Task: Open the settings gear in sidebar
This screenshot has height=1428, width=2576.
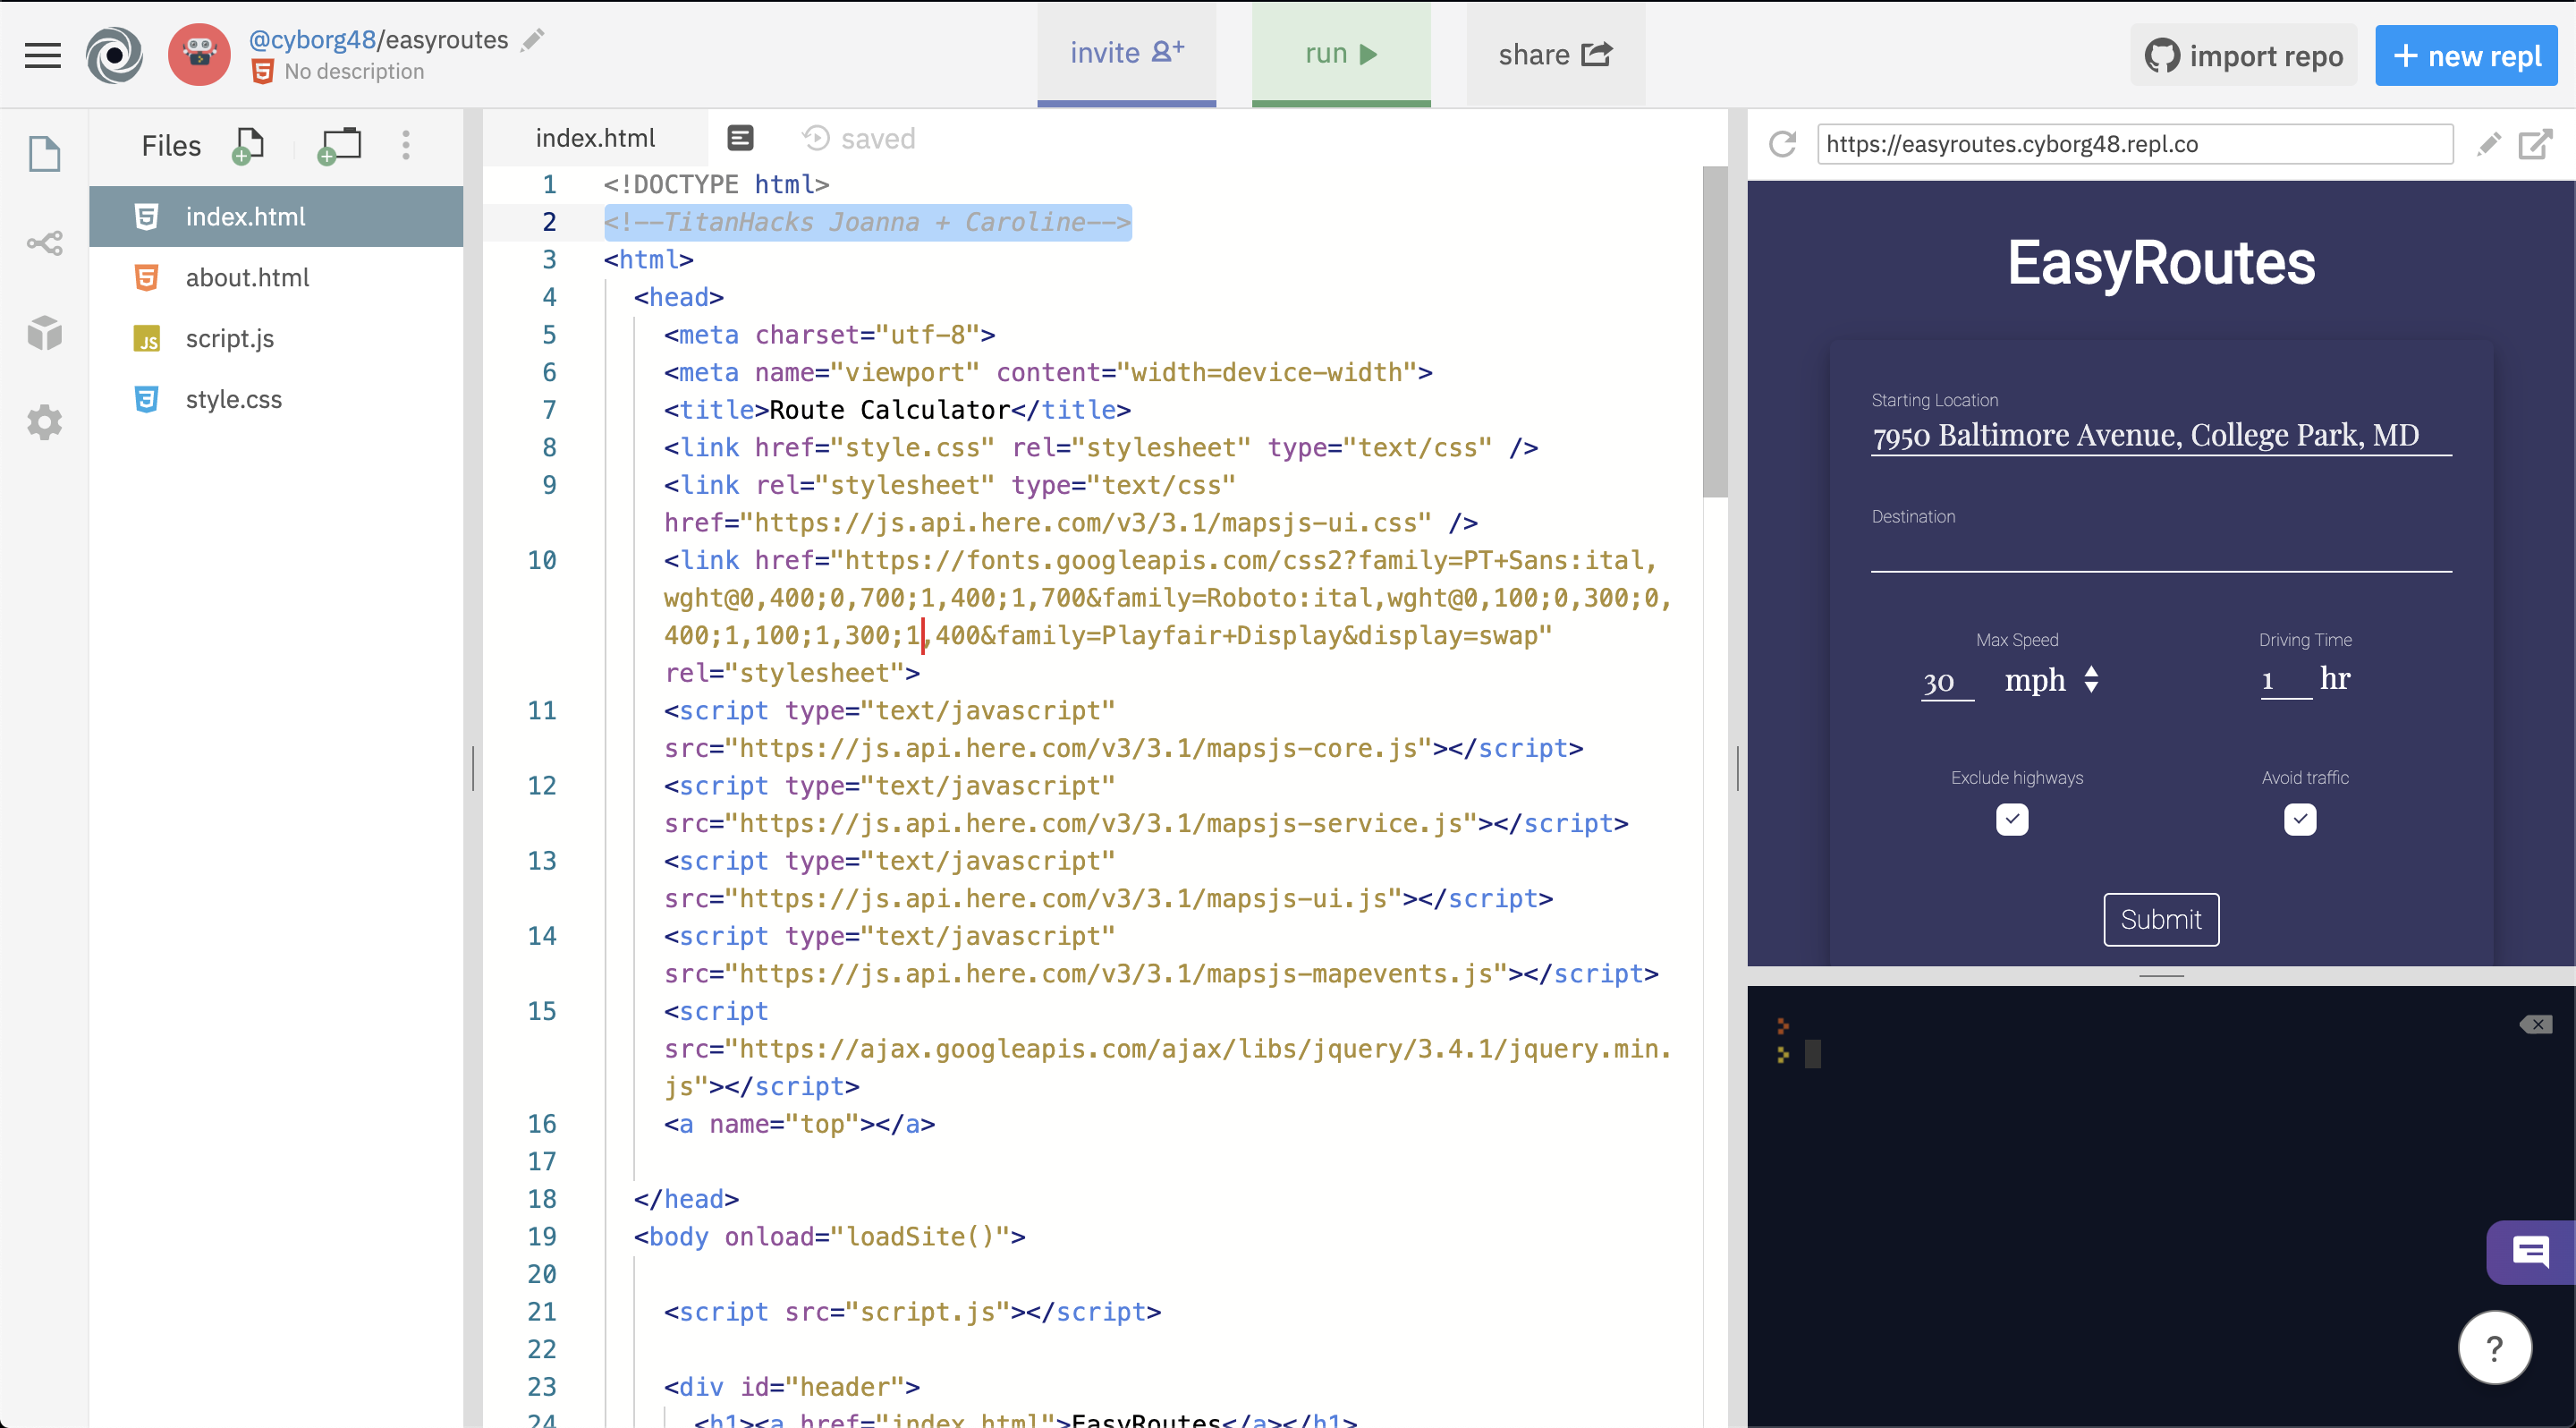Action: pyautogui.click(x=44, y=422)
